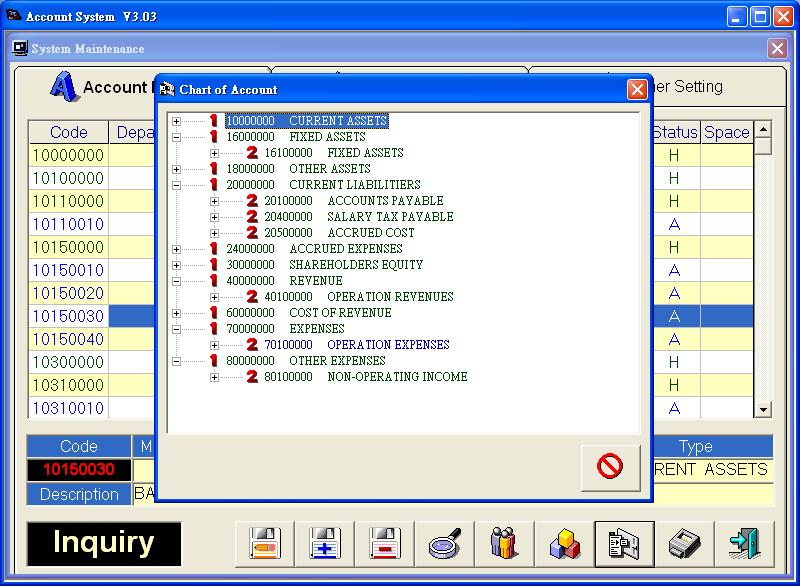
Task: Expand the 10000000 CURRENT ASSETS node
Action: (x=177, y=121)
